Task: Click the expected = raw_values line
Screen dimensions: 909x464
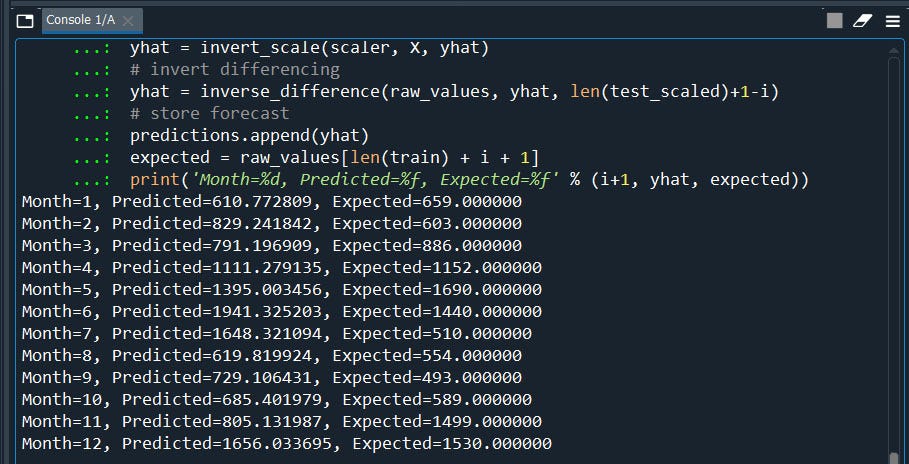Action: click(x=334, y=158)
